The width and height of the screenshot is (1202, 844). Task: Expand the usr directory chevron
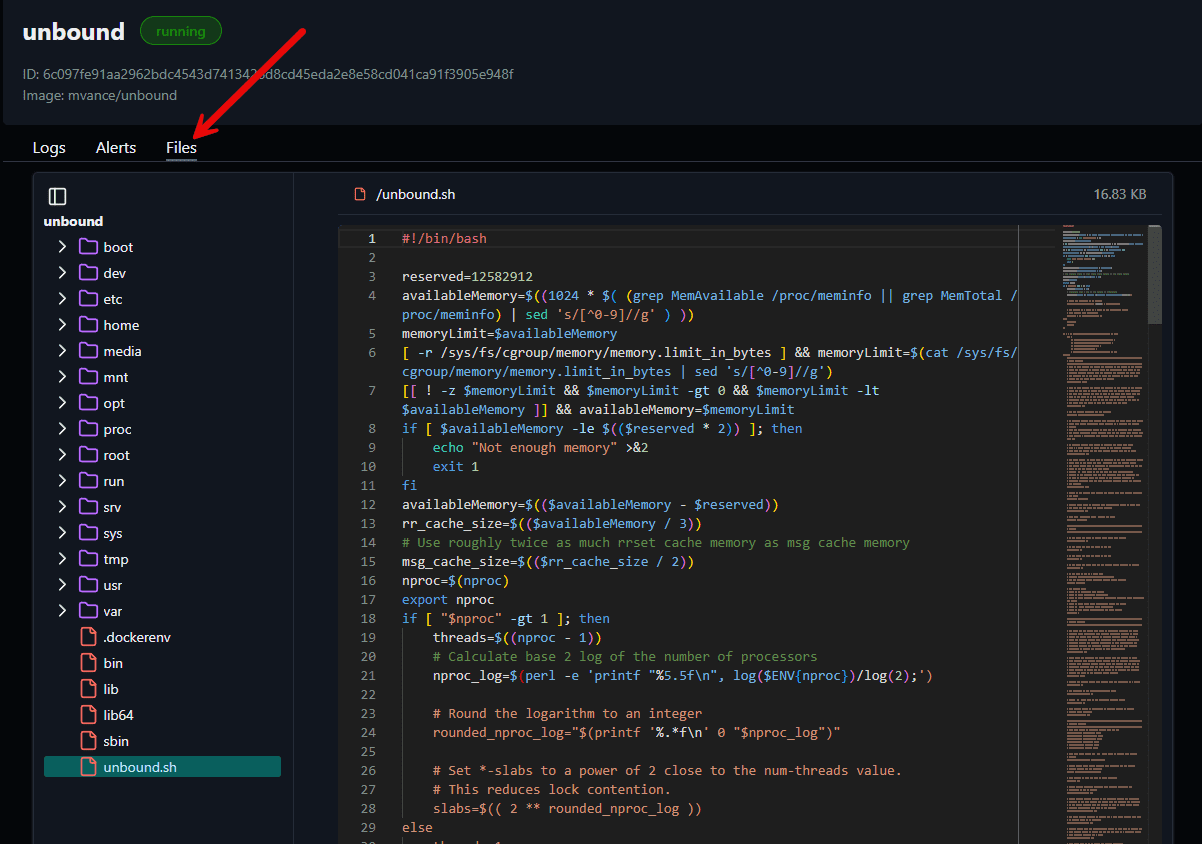tap(62, 584)
